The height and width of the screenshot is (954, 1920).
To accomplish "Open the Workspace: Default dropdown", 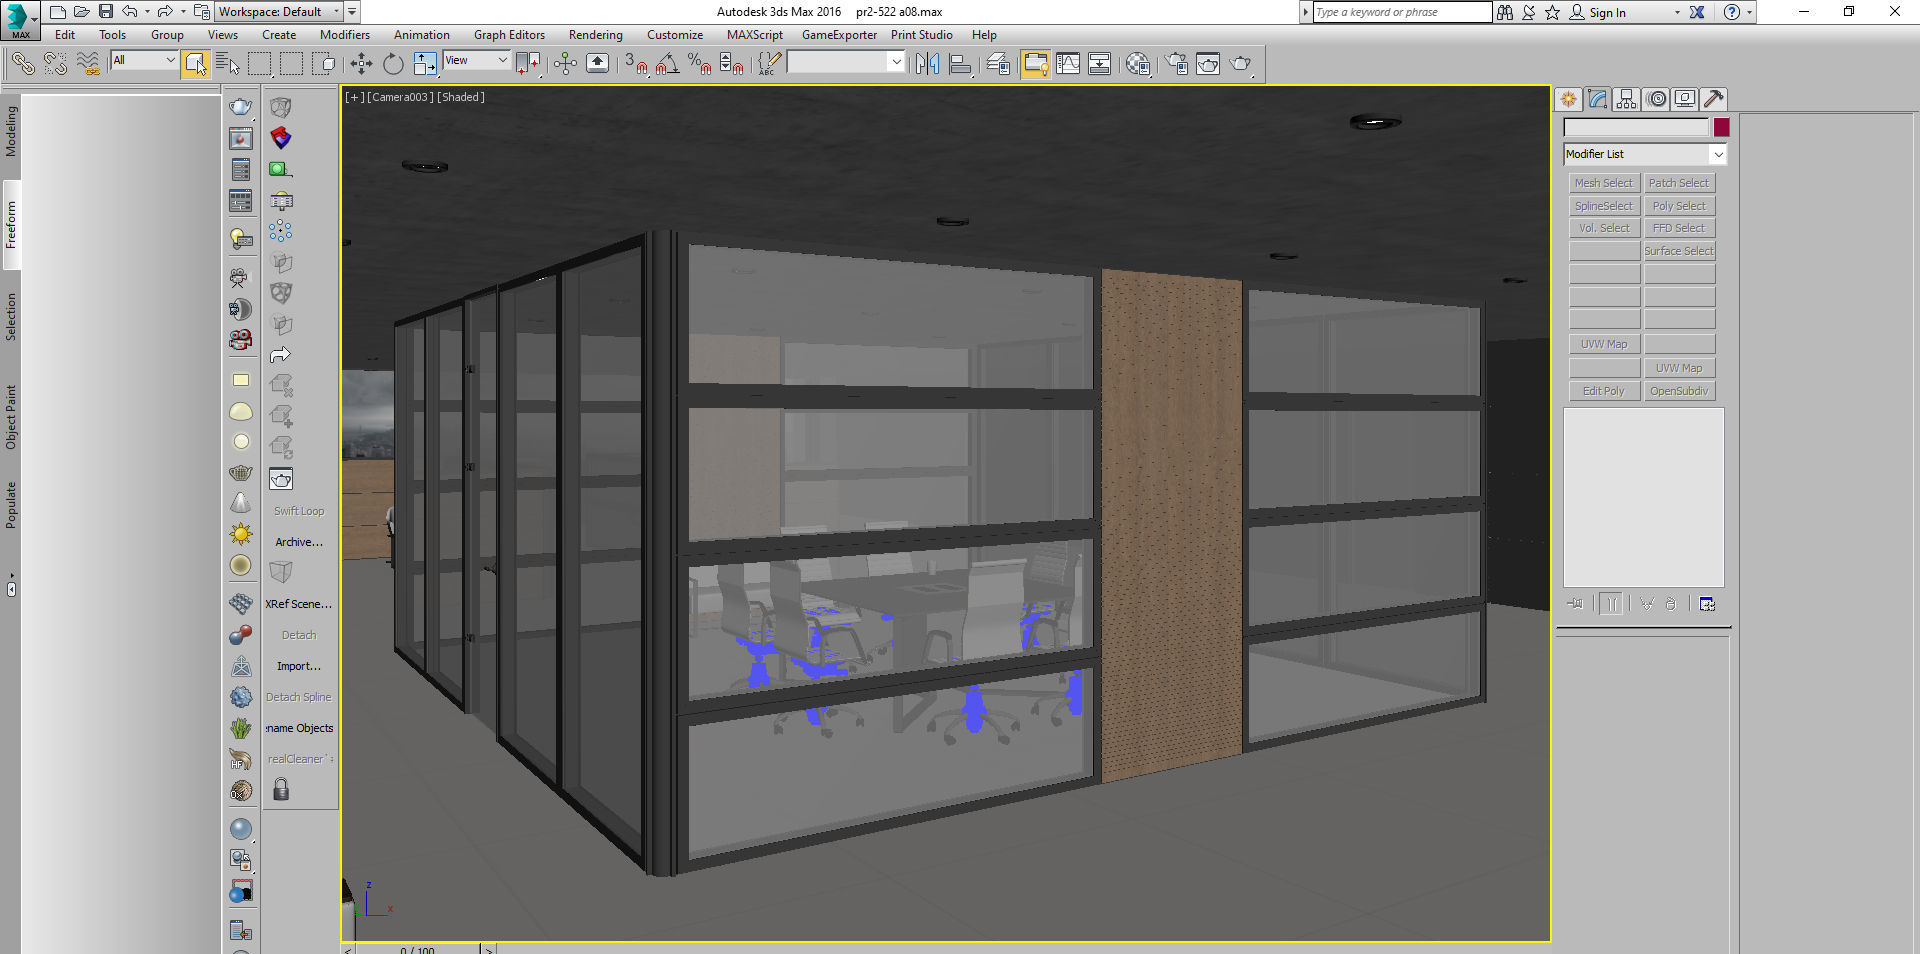I will [279, 12].
